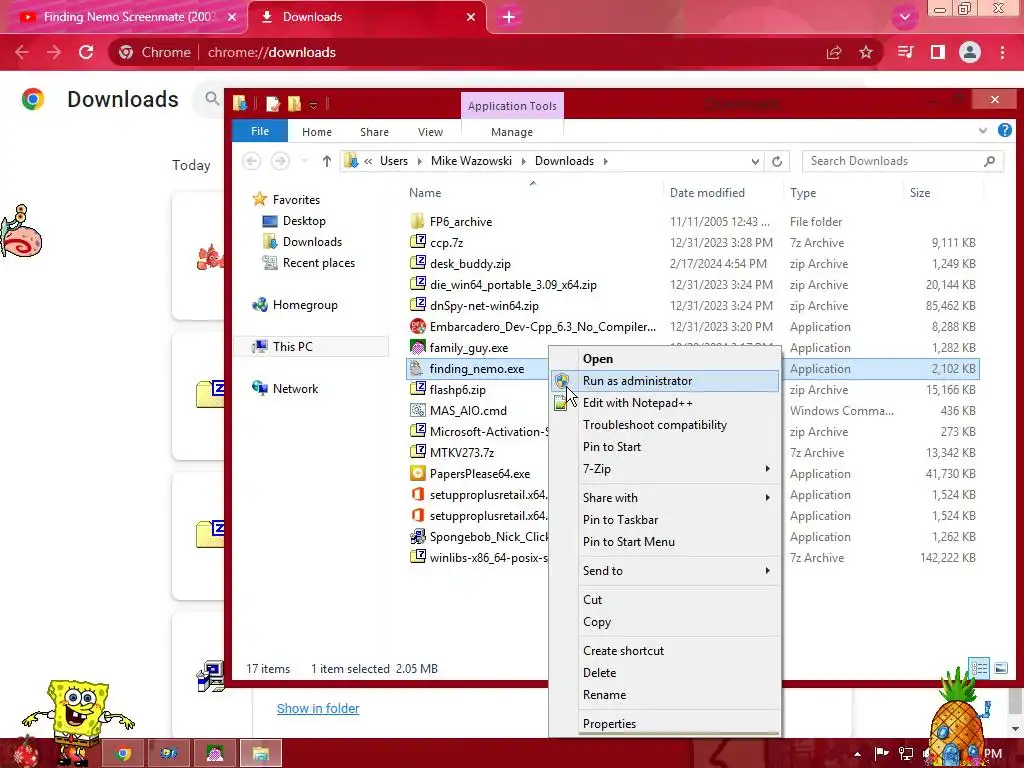Select PapersPlease64.exe file icon
Image resolution: width=1024 pixels, height=768 pixels.
(418, 473)
